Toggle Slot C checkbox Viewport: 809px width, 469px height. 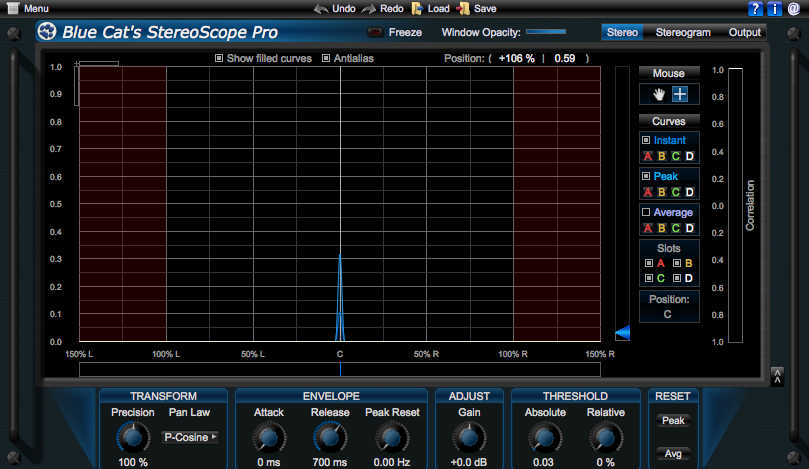click(649, 279)
